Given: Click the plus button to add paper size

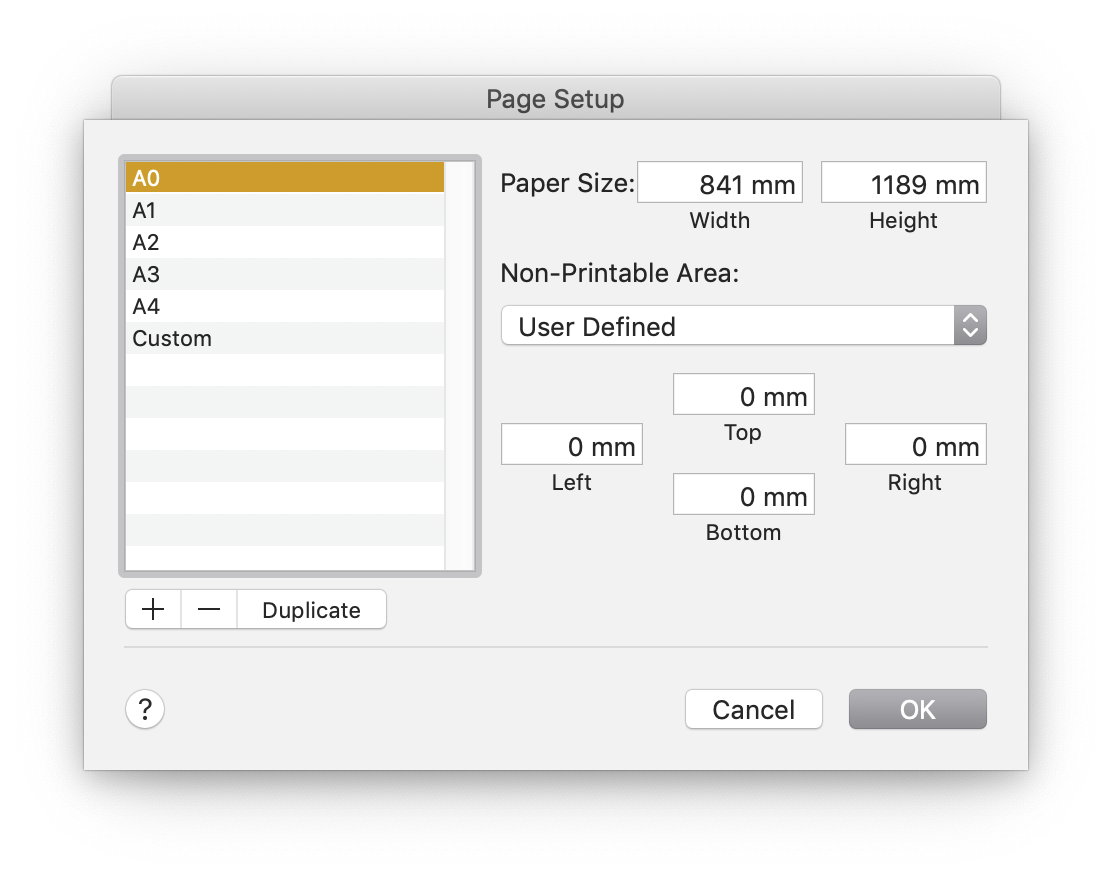Looking at the screenshot, I should click(x=153, y=609).
